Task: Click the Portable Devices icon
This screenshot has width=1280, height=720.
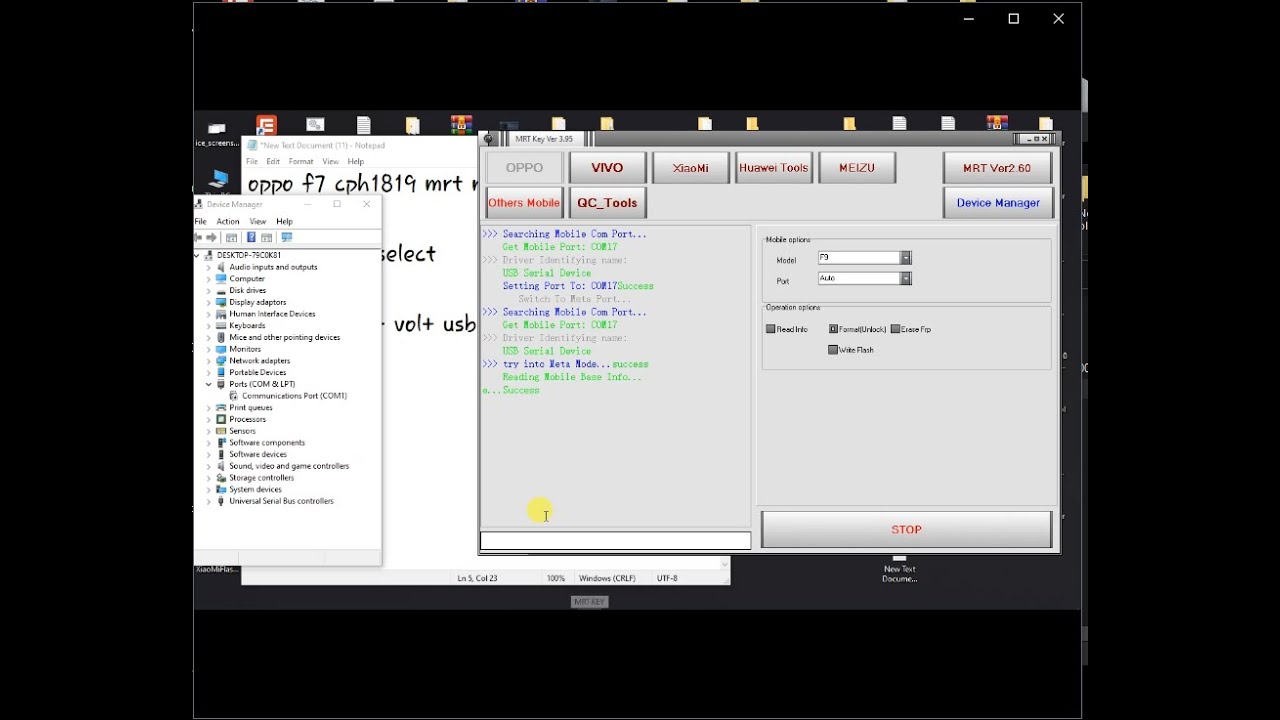Action: pyautogui.click(x=221, y=372)
